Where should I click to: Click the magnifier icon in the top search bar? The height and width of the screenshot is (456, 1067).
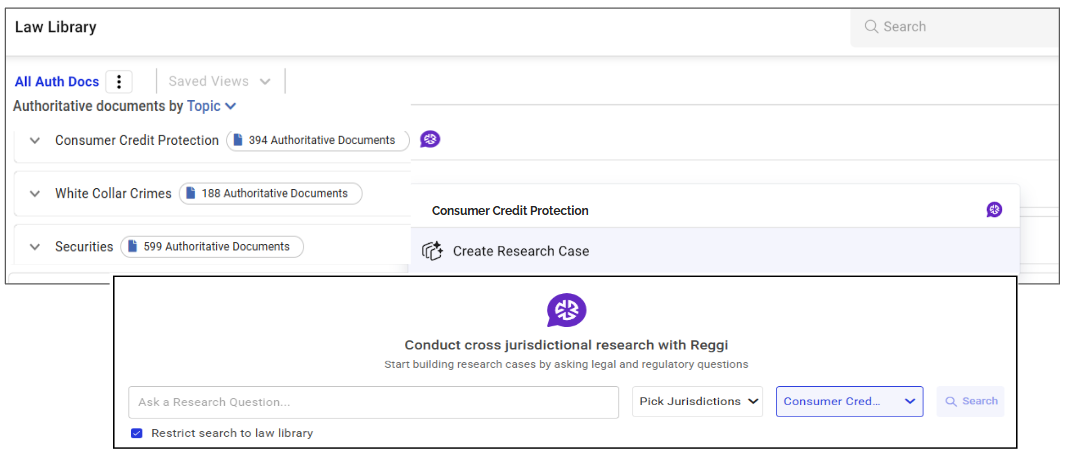871,27
